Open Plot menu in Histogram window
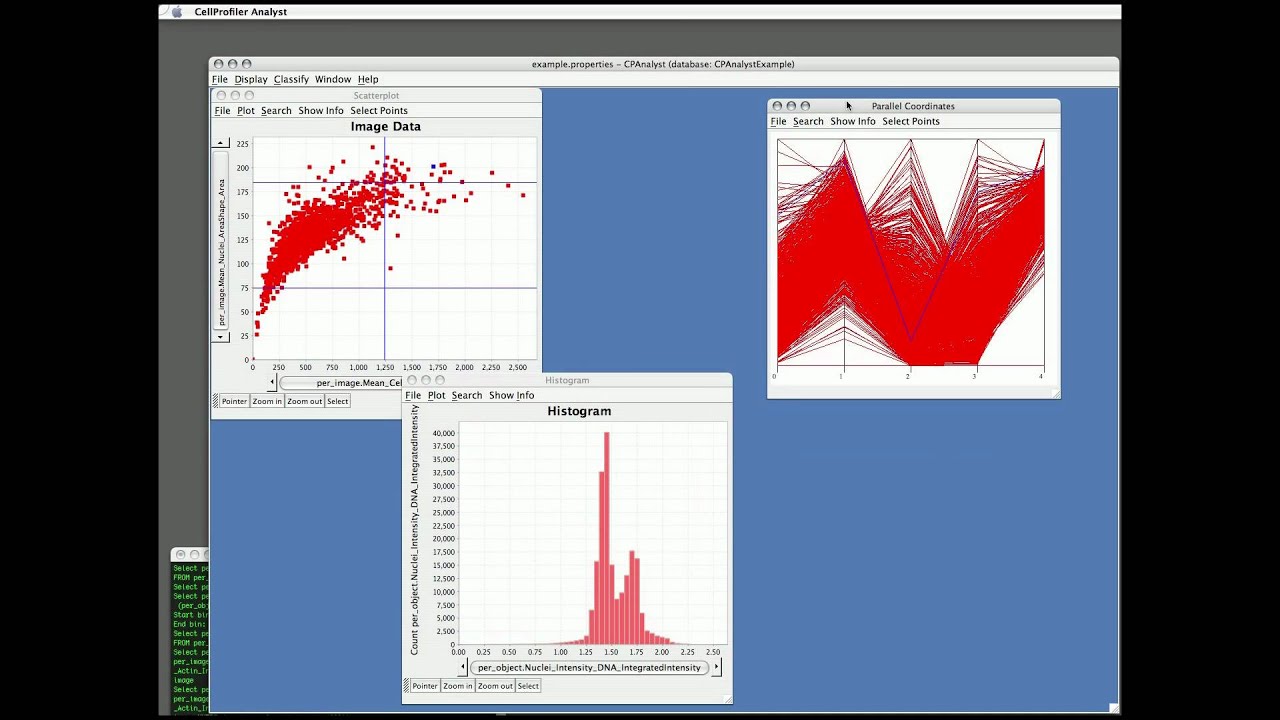Screen dimensions: 1280x720 [x=437, y=395]
